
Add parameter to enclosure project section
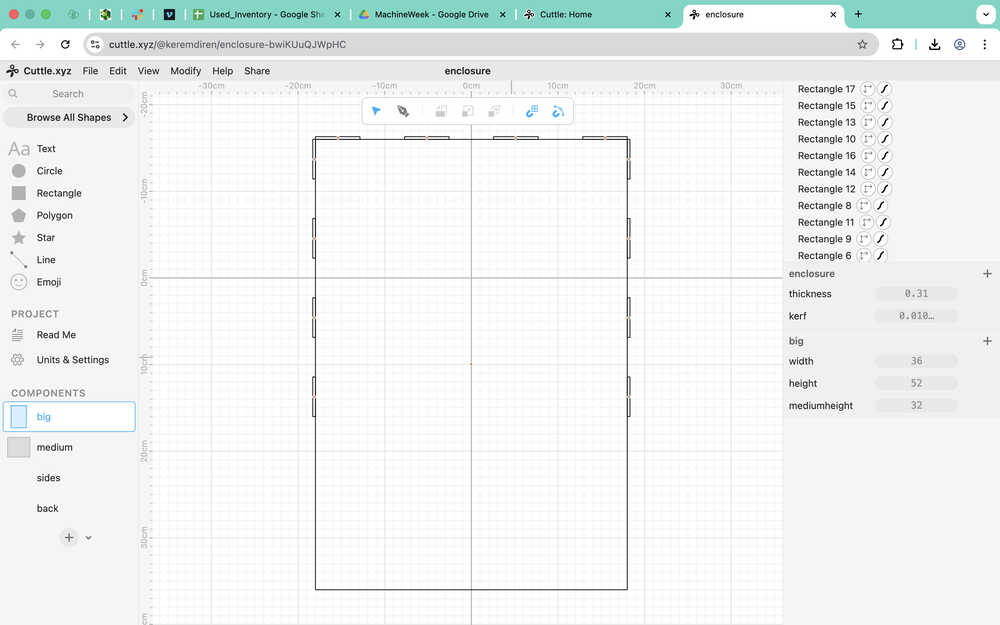click(x=987, y=274)
